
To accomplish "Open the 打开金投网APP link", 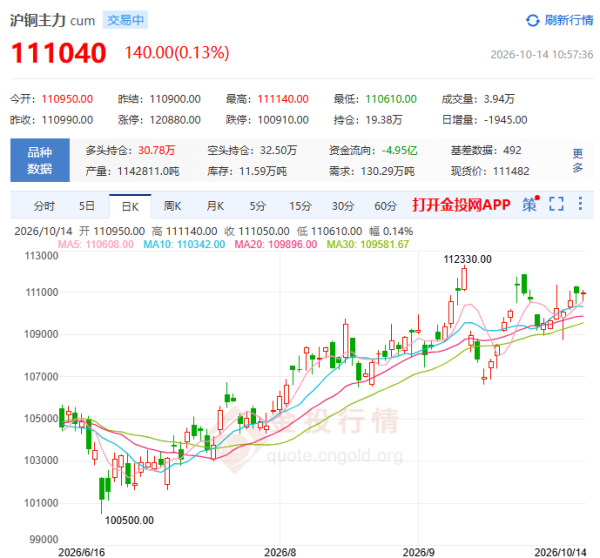I will tap(461, 205).
